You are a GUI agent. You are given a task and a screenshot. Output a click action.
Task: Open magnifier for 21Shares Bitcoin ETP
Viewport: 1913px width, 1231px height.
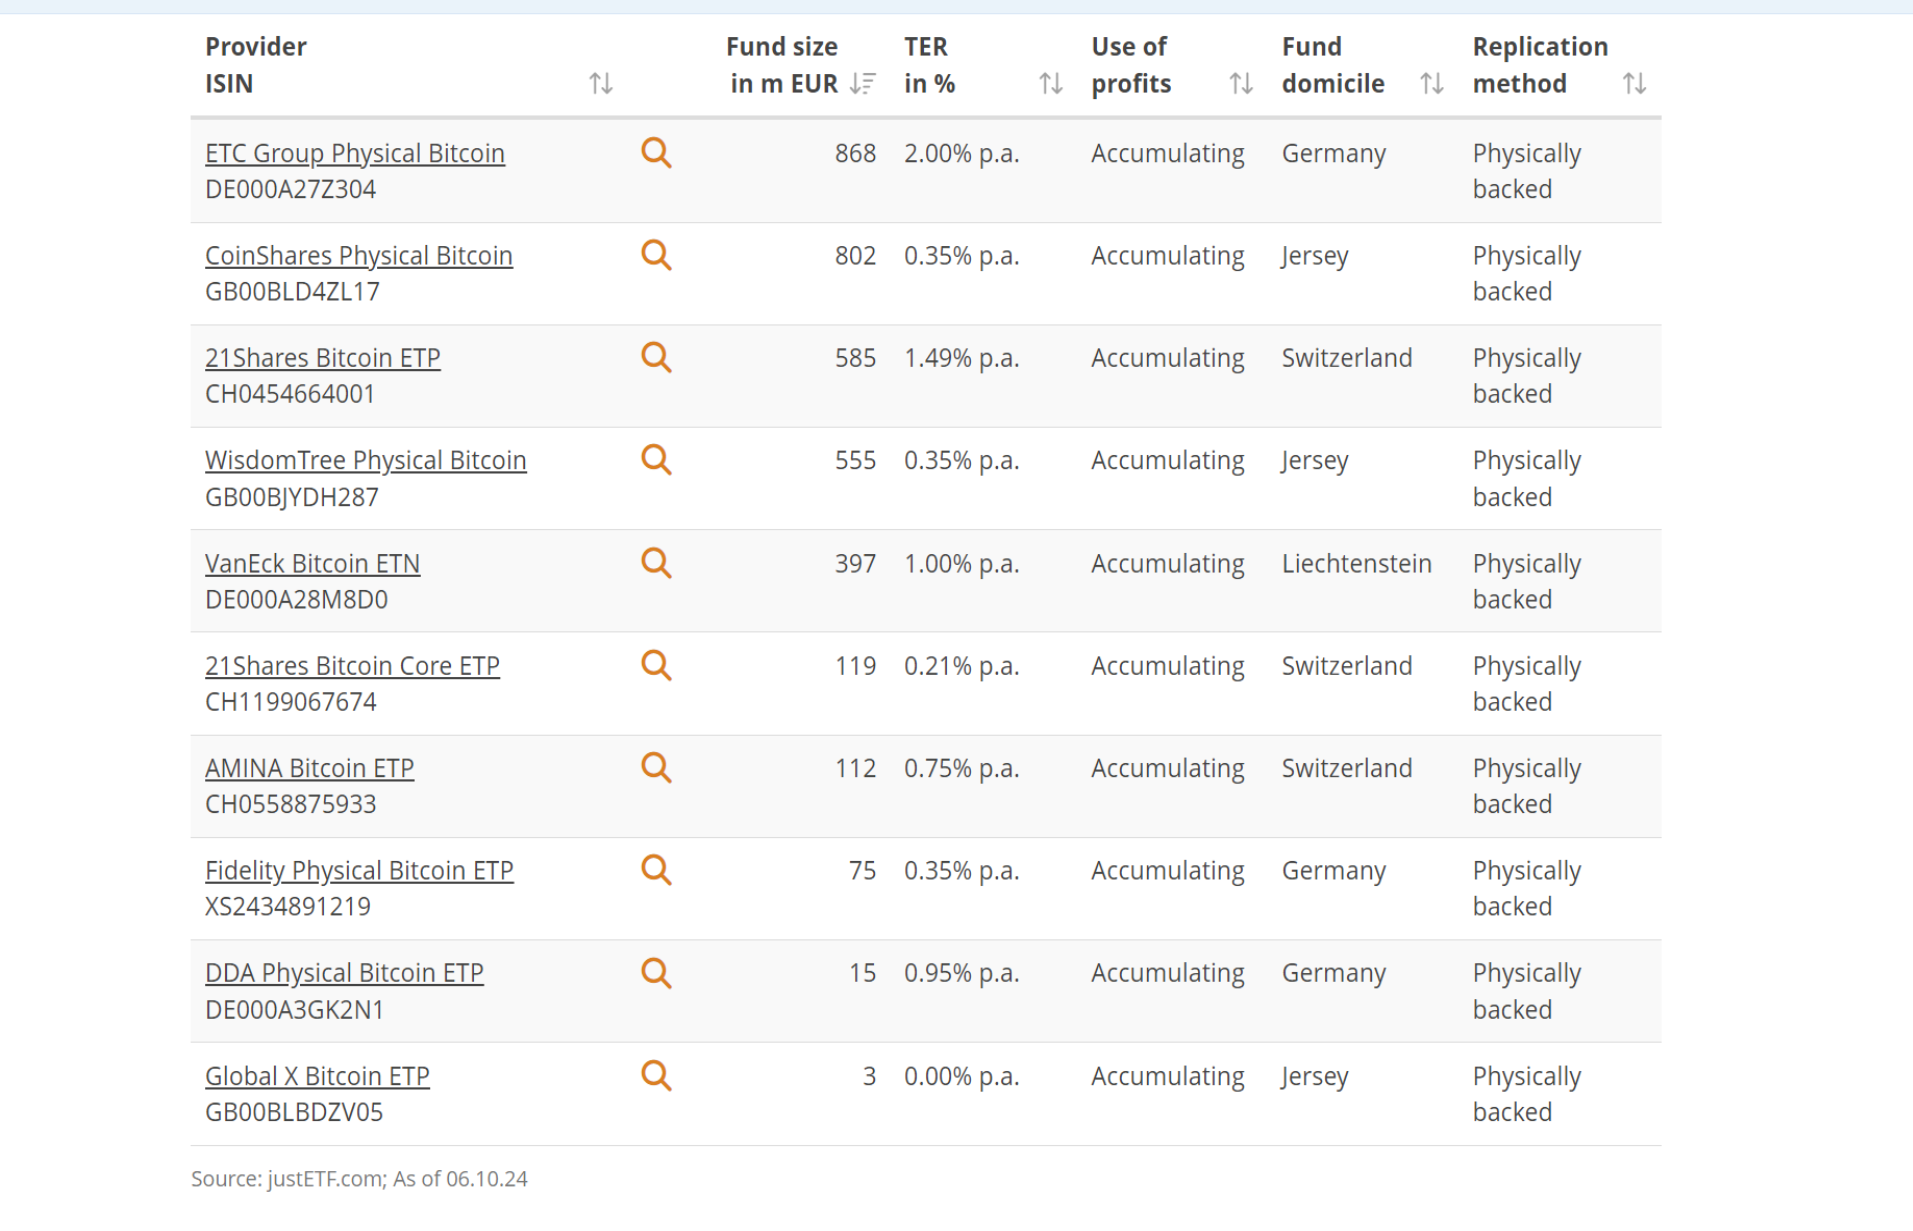(x=656, y=357)
